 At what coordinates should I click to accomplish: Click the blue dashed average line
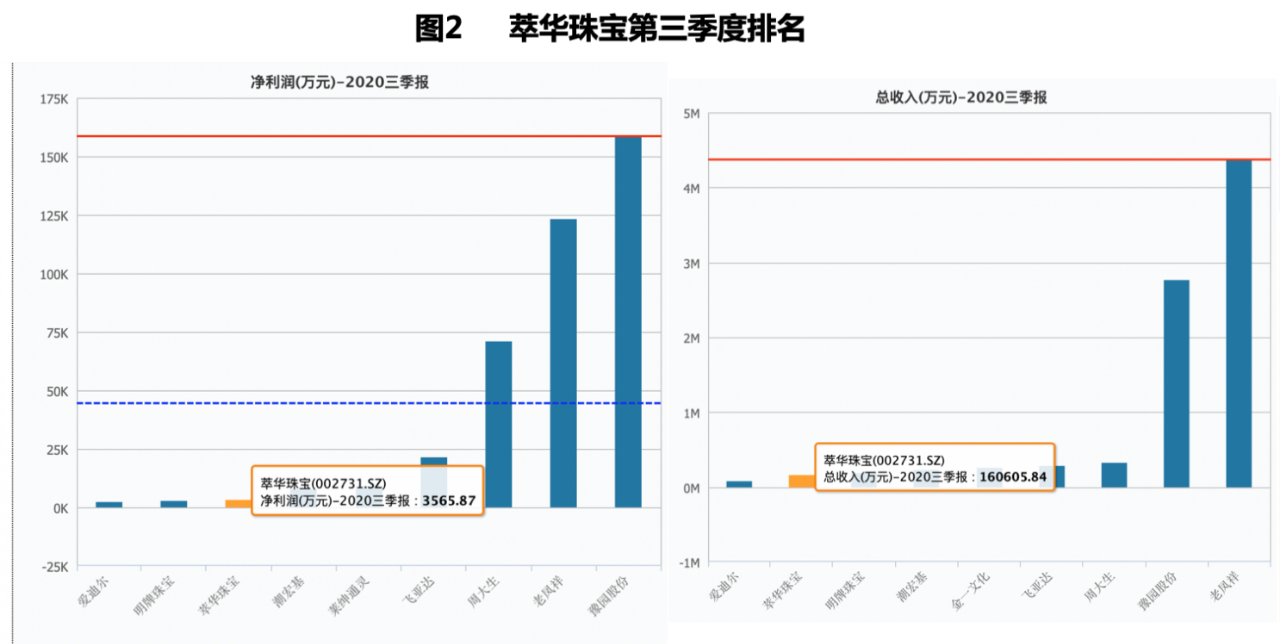tap(300, 403)
